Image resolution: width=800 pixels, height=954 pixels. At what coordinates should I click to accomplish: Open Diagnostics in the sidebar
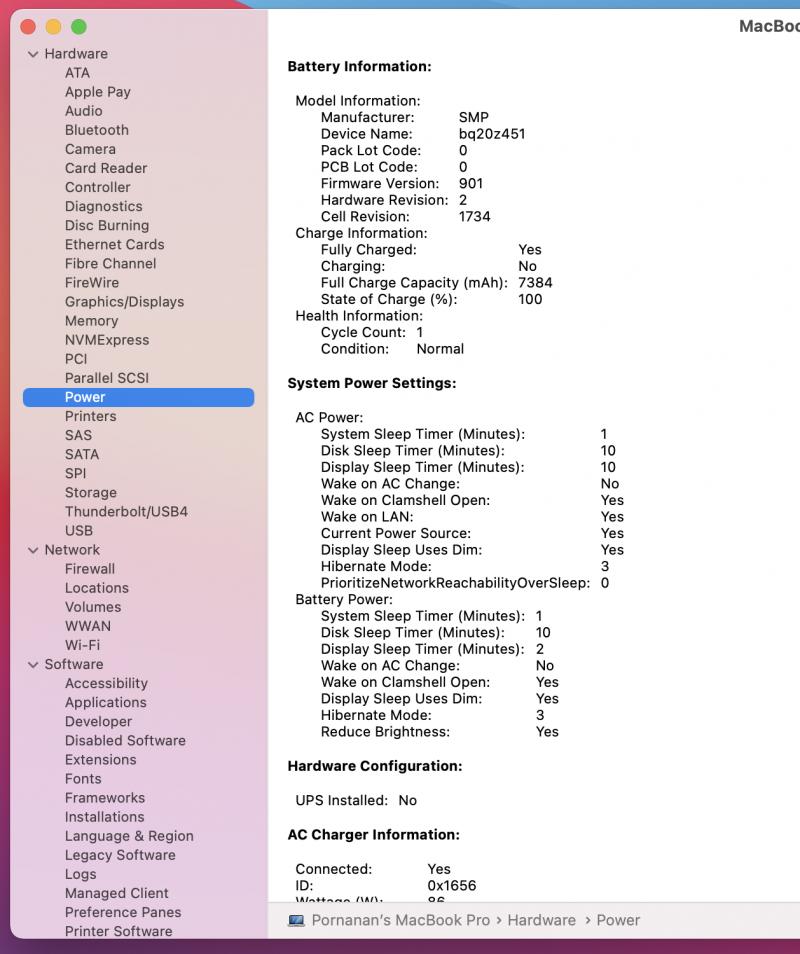click(103, 206)
